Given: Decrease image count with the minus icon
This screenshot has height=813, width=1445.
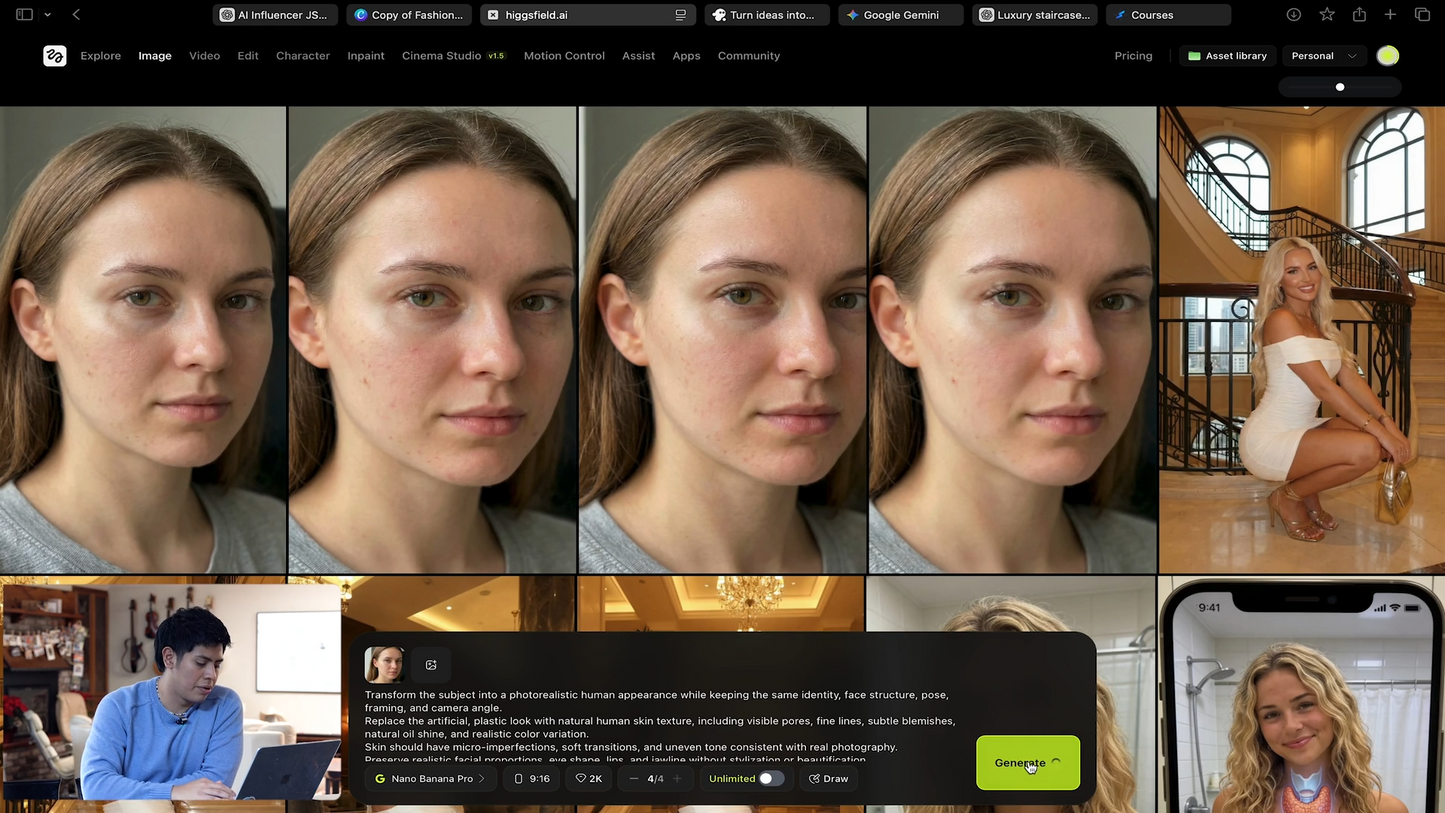Looking at the screenshot, I should [634, 779].
